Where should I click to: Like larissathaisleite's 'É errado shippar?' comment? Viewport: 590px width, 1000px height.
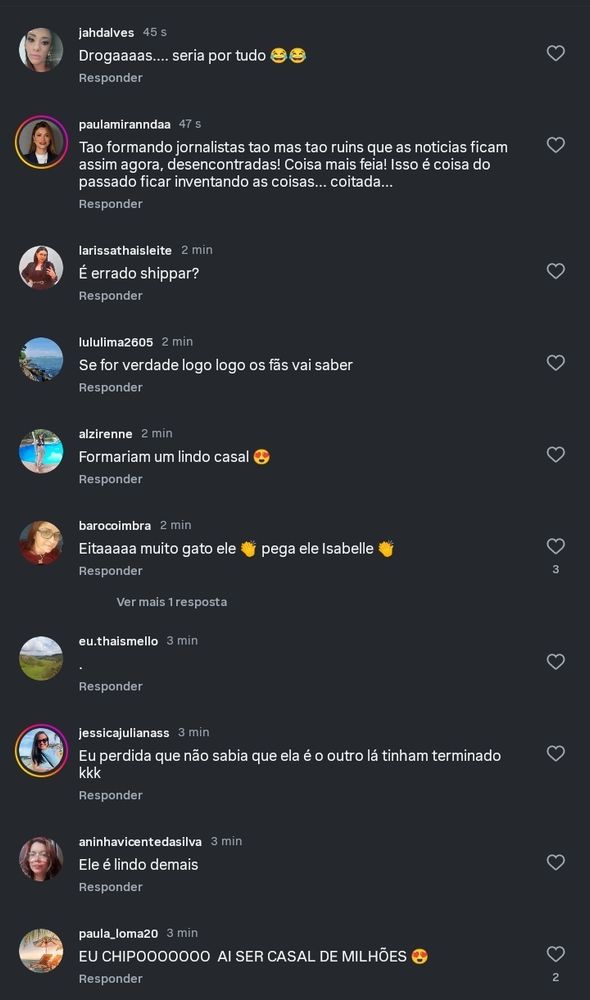coord(556,271)
